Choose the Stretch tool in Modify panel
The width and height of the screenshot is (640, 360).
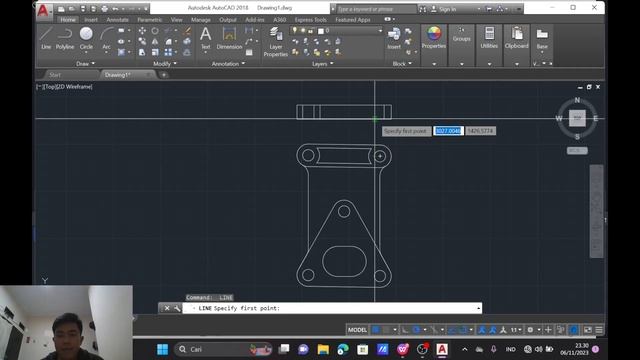pos(142,52)
